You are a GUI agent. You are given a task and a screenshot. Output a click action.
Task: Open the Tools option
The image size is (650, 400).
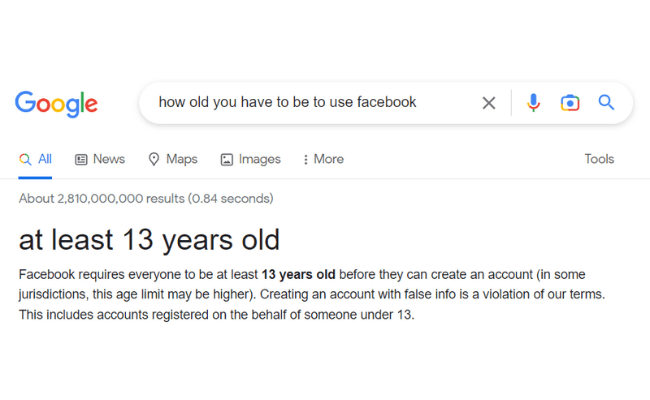click(x=599, y=159)
